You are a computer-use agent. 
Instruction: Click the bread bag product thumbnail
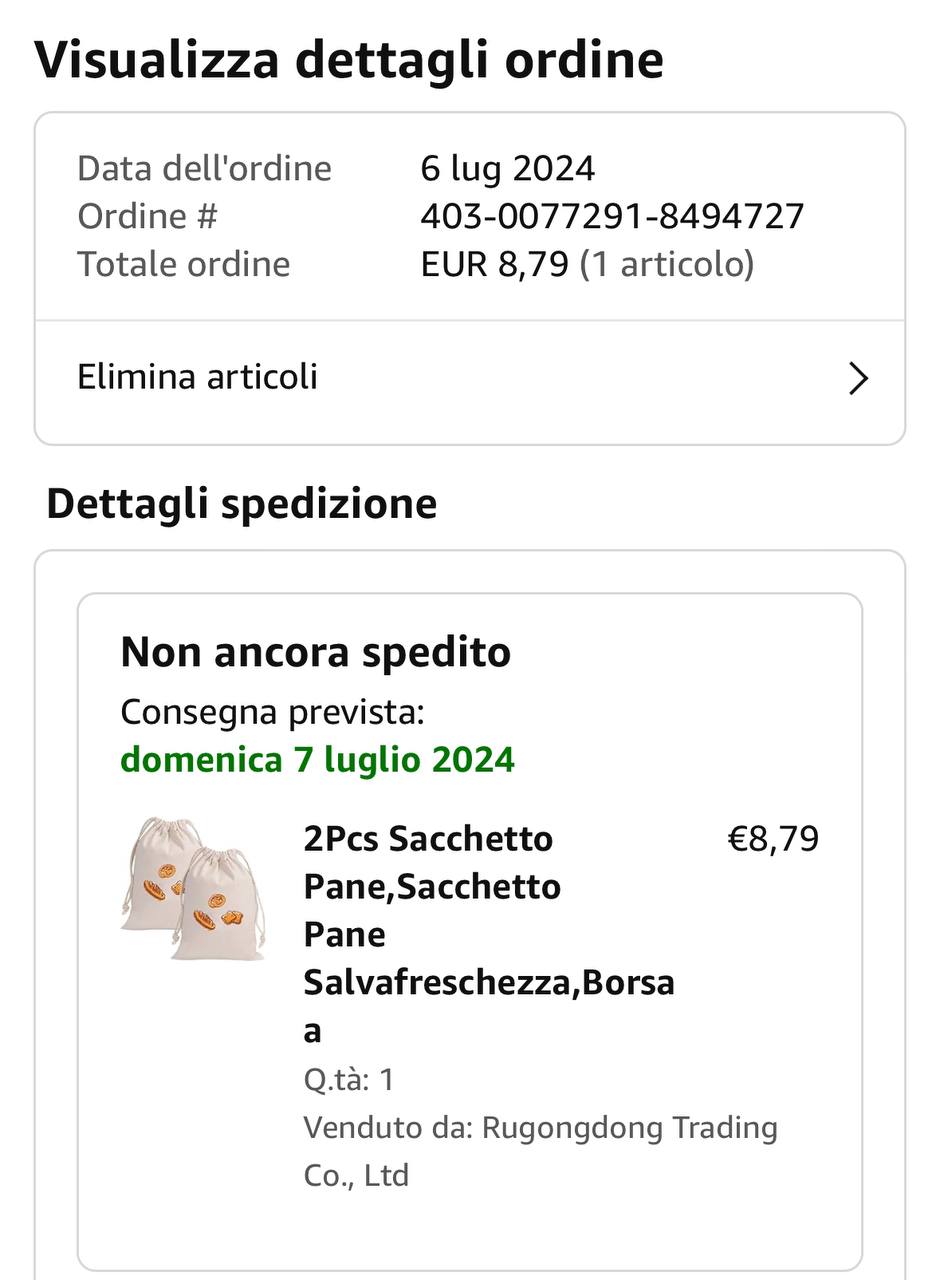pyautogui.click(x=192, y=889)
